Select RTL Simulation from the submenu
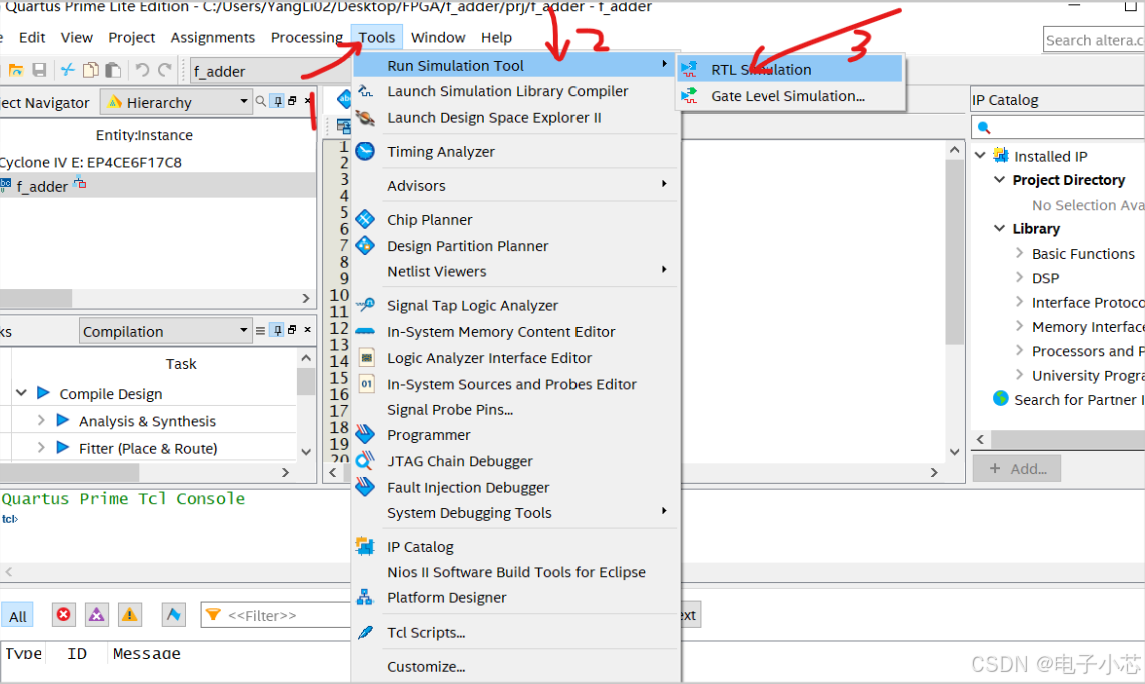This screenshot has height=684, width=1145. (761, 69)
